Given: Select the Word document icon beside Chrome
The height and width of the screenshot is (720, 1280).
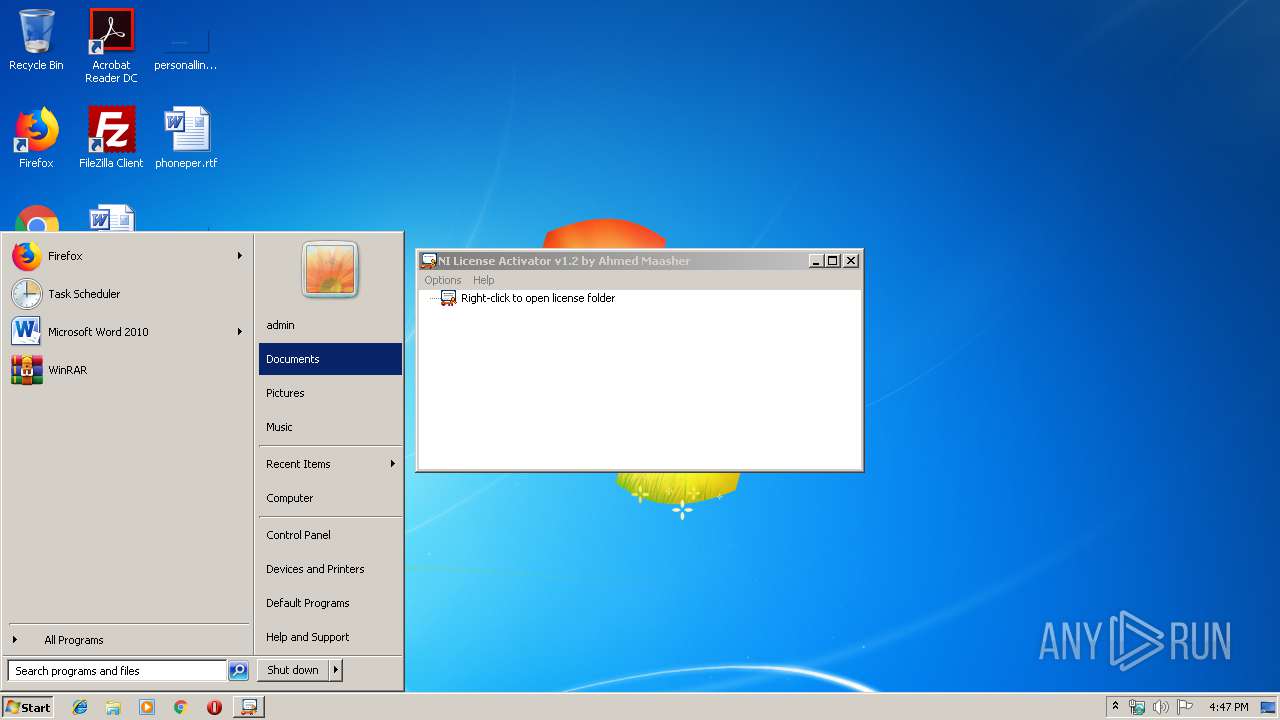Looking at the screenshot, I should (x=111, y=218).
